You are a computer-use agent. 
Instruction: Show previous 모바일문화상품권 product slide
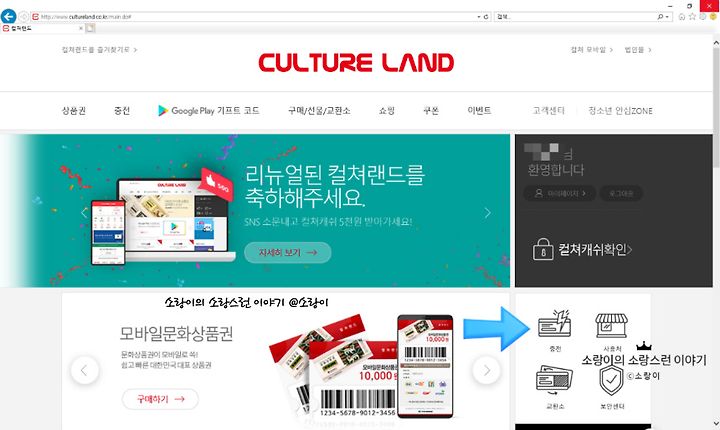click(84, 370)
